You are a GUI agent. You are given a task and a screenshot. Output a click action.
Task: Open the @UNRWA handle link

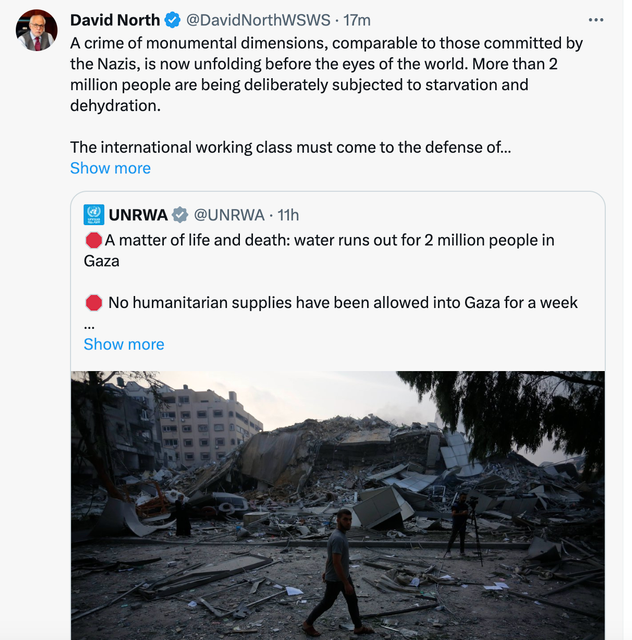pyautogui.click(x=229, y=215)
